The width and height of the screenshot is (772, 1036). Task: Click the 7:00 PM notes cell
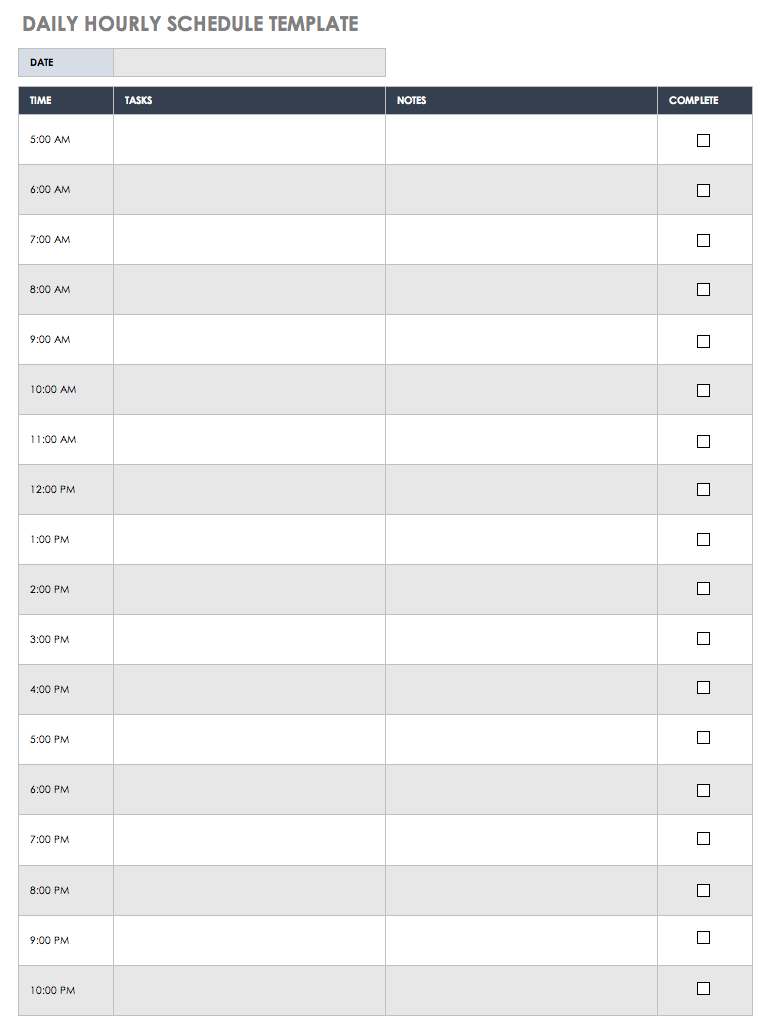(521, 840)
